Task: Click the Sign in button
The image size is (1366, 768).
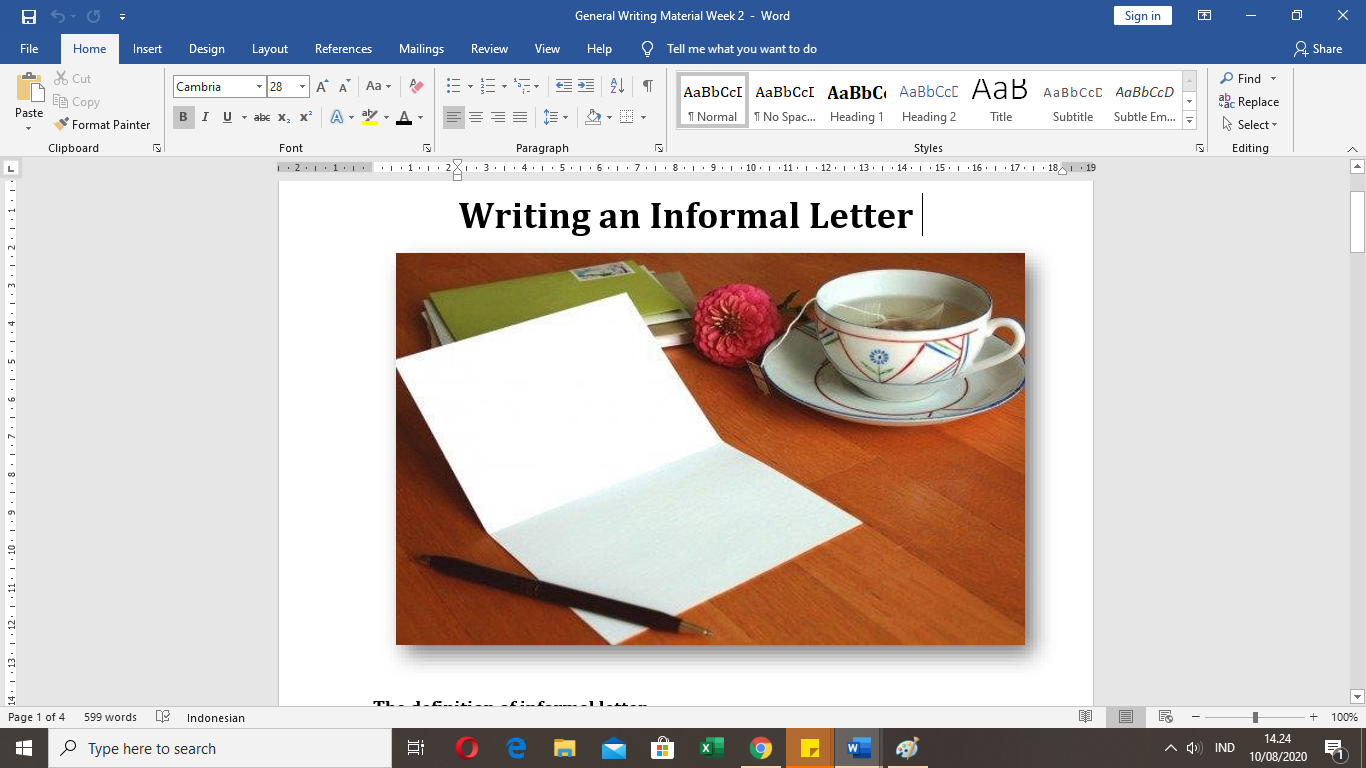Action: click(x=1142, y=16)
